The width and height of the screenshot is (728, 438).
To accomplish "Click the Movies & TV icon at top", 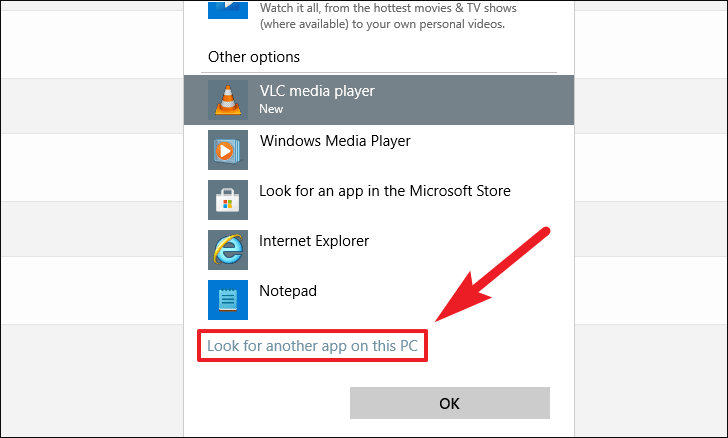I will (228, 9).
